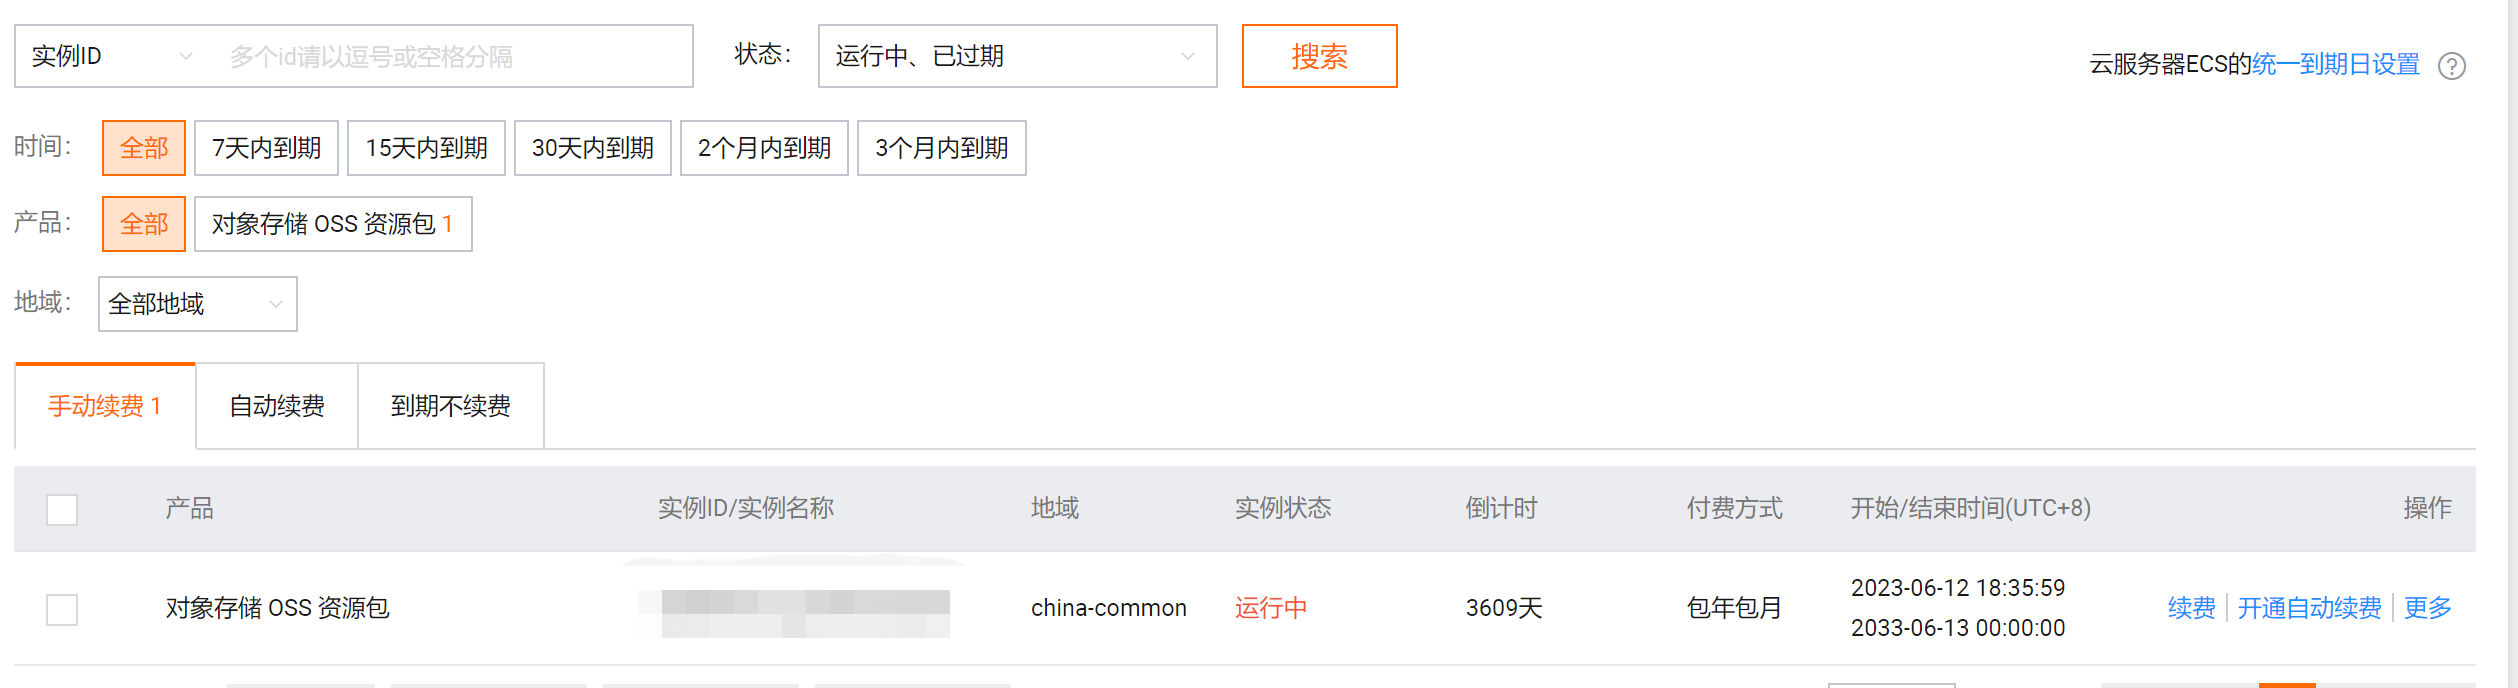Viewport: 2518px width, 688px height.
Task: Open the 更多 actions link
Action: tap(2427, 608)
